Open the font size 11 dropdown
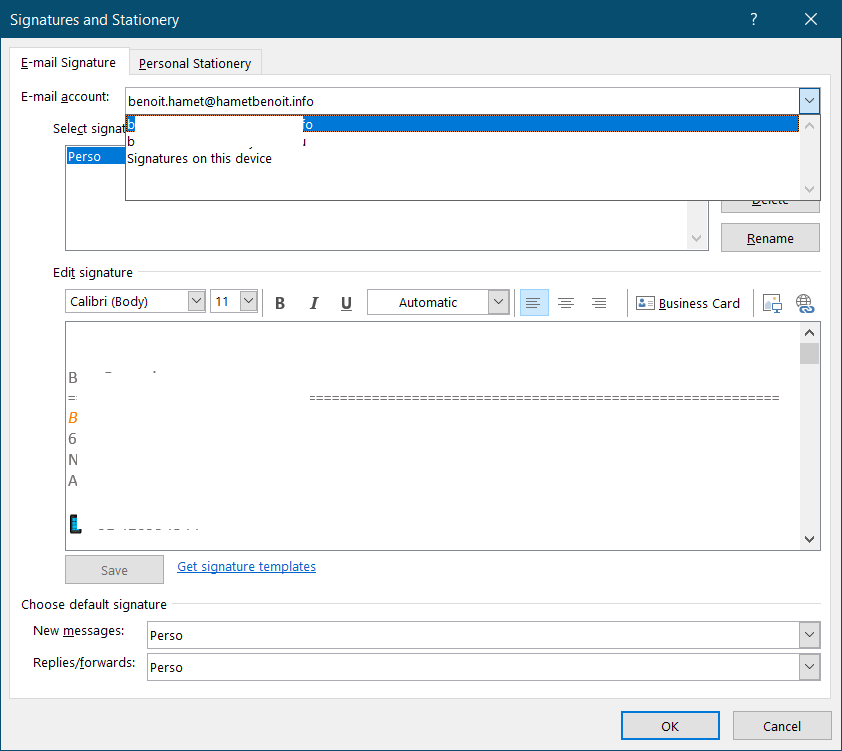842x751 pixels. click(x=249, y=301)
